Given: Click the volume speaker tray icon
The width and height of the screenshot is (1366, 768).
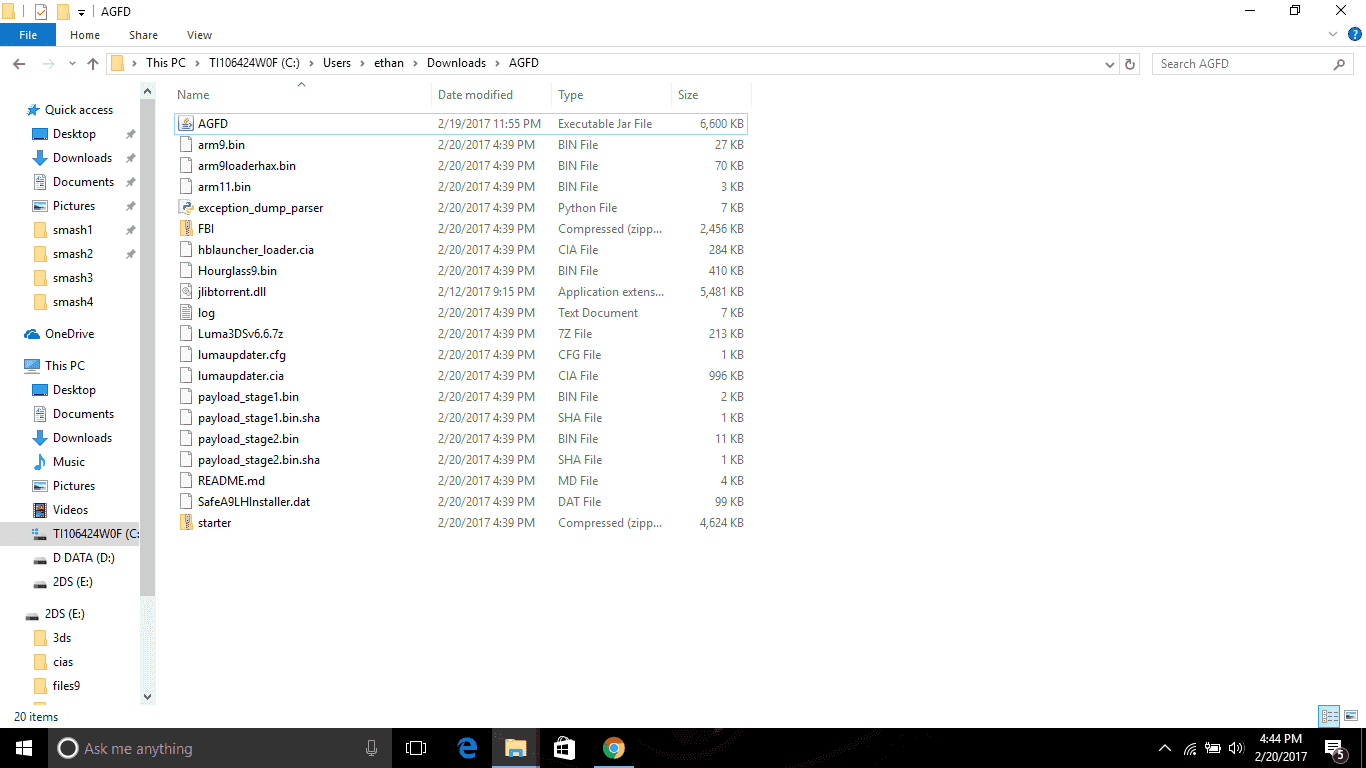Looking at the screenshot, I should 1236,748.
